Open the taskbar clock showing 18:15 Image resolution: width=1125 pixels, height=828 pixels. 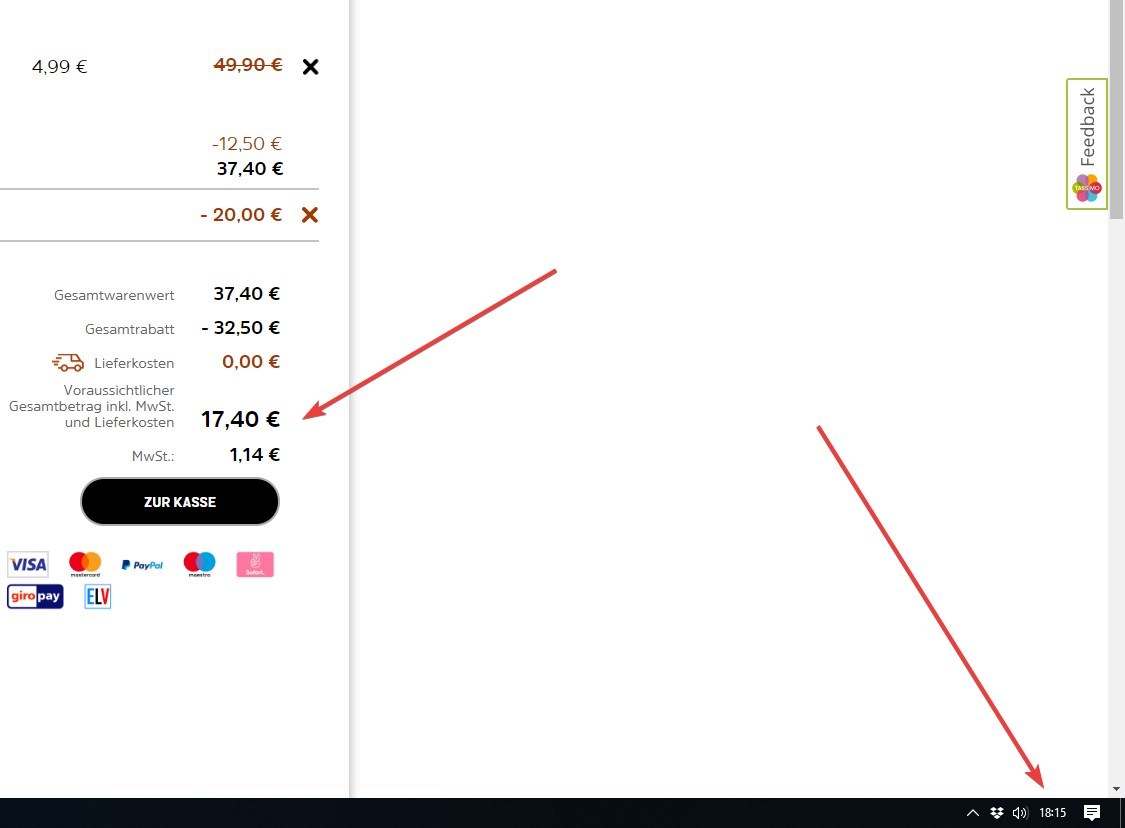click(1053, 813)
